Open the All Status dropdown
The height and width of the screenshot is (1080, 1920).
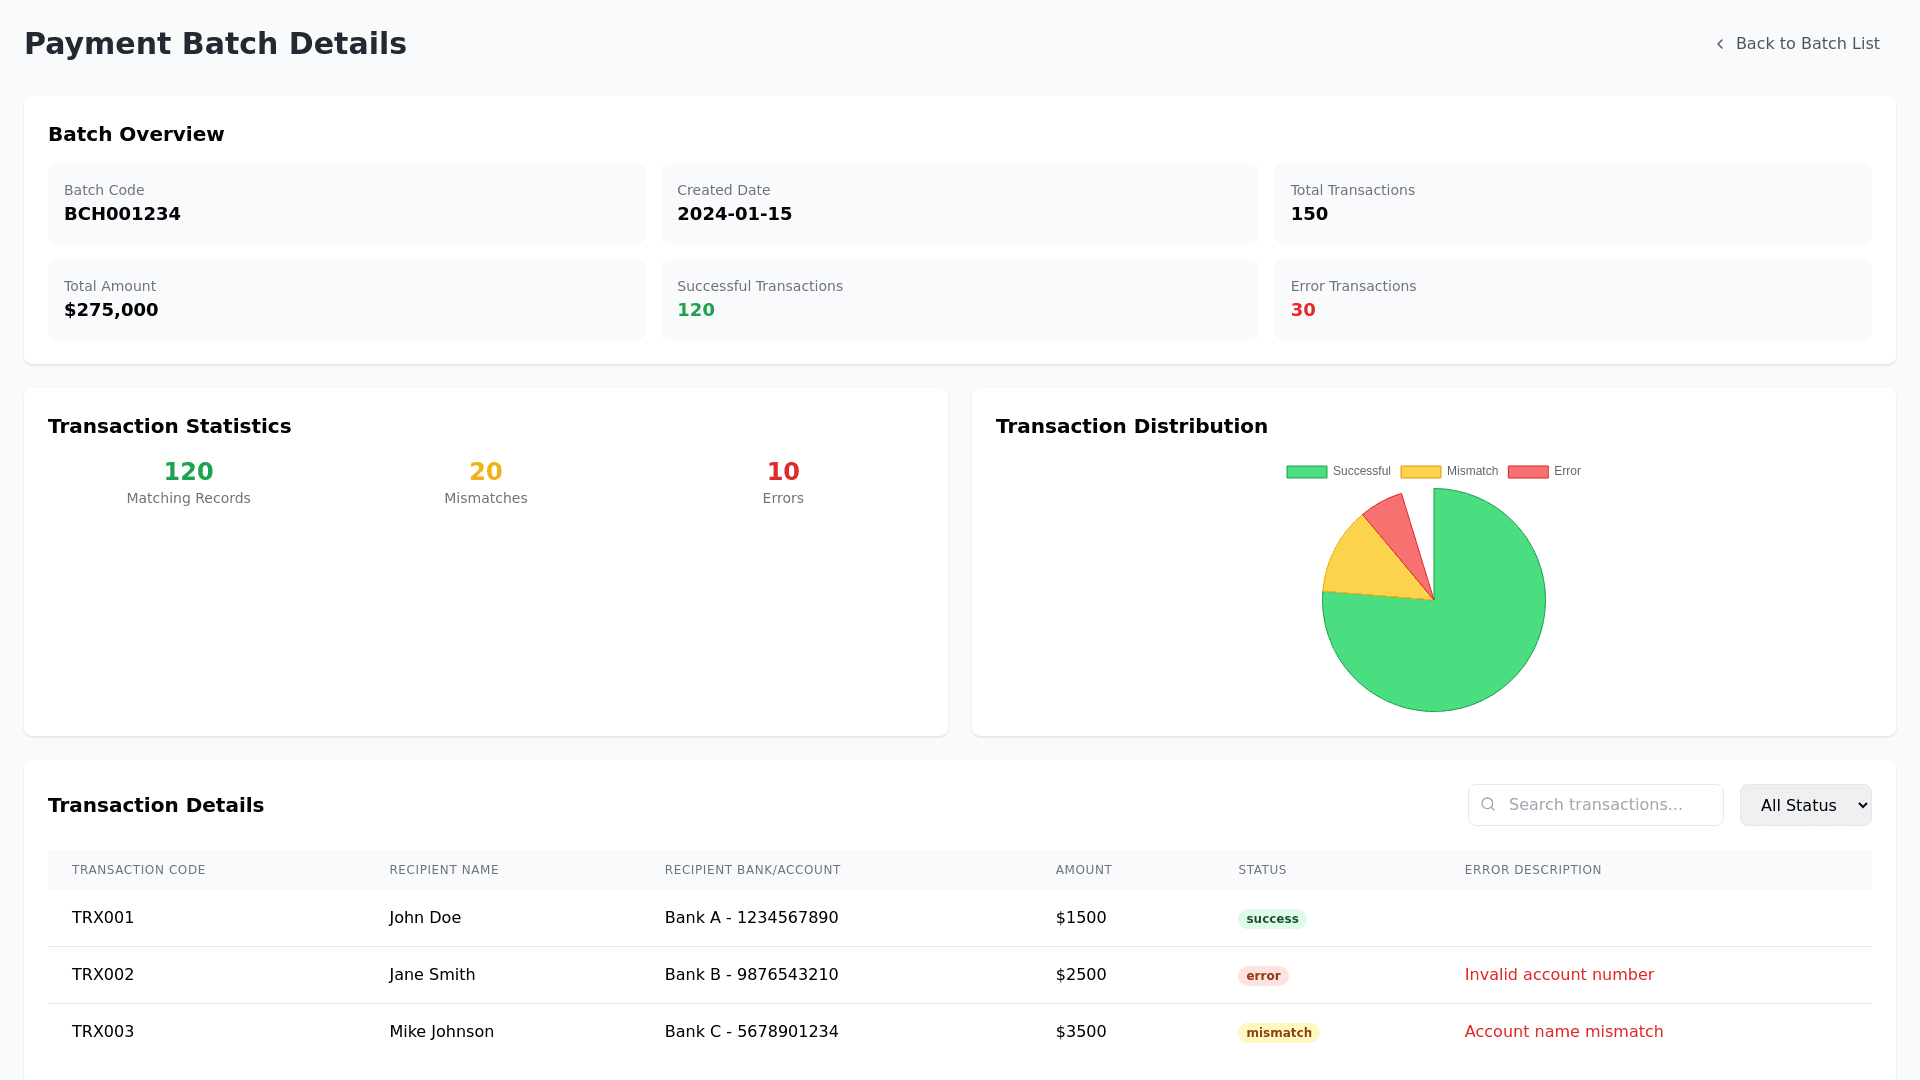coord(1805,805)
